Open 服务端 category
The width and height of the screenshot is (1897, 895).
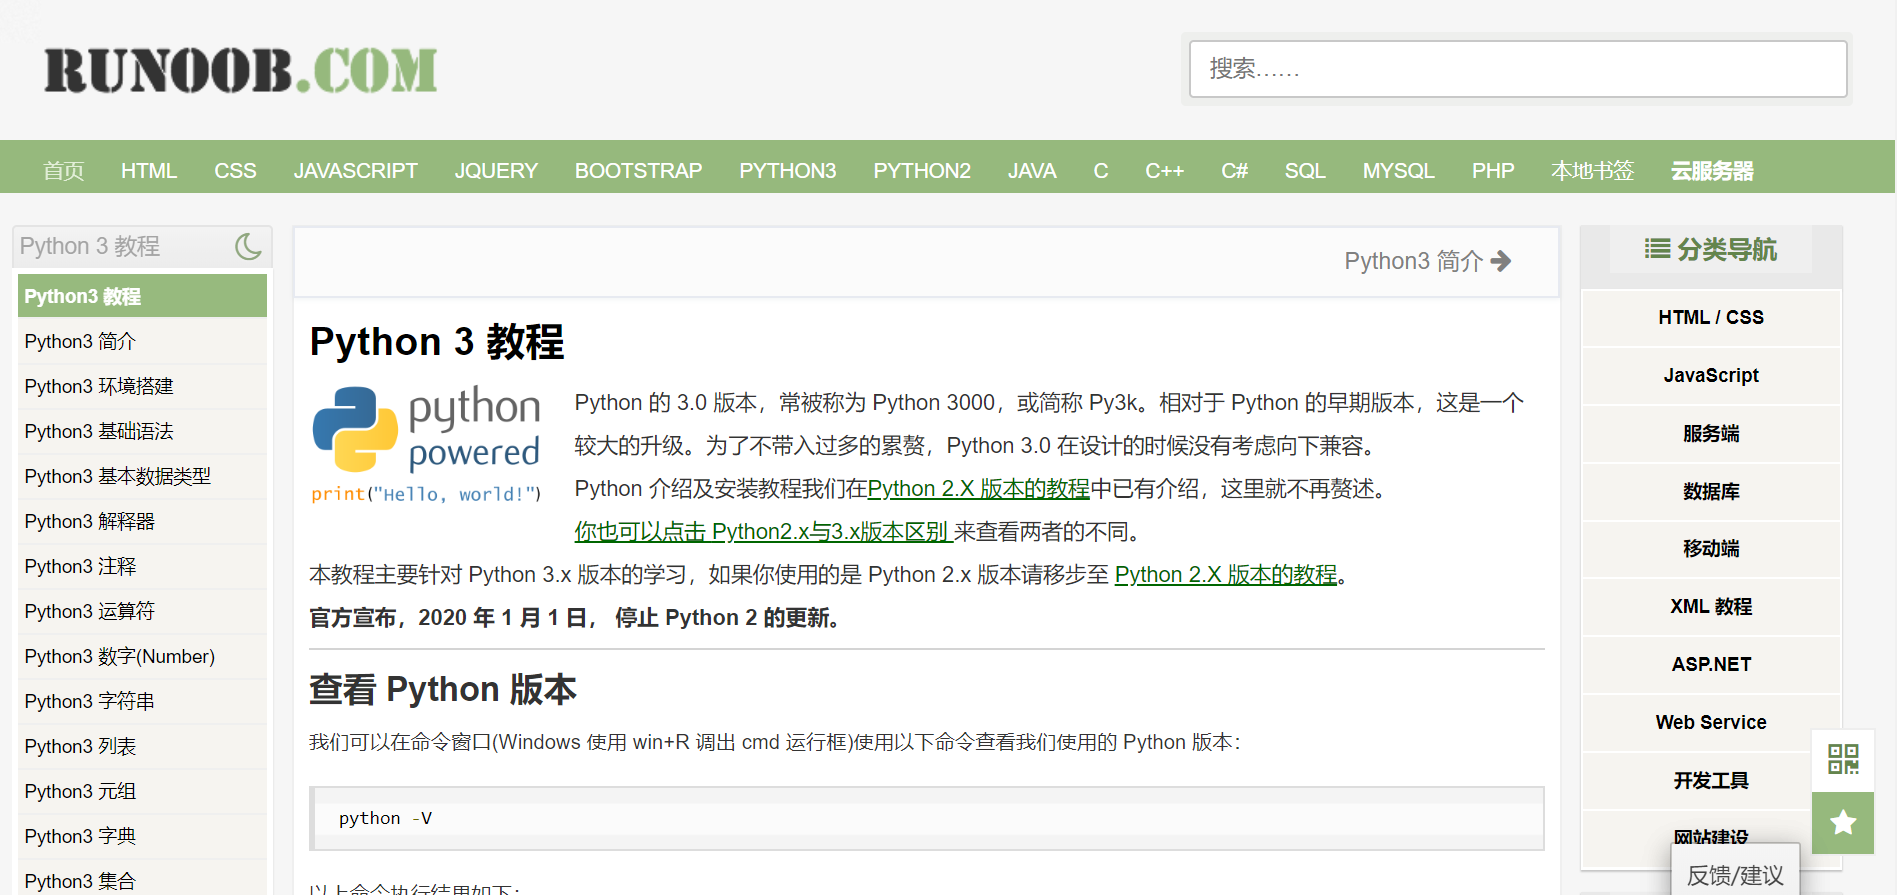pos(1711,433)
